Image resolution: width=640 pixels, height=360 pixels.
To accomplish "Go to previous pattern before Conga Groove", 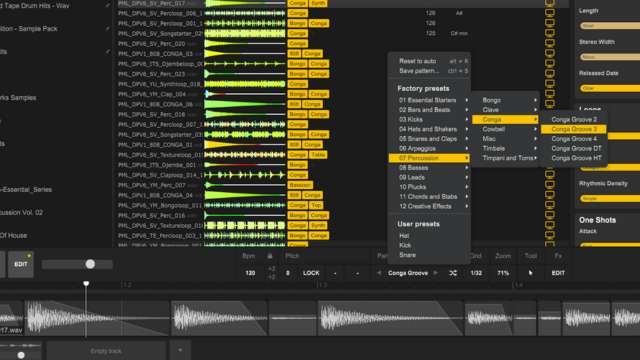I will click(x=379, y=273).
